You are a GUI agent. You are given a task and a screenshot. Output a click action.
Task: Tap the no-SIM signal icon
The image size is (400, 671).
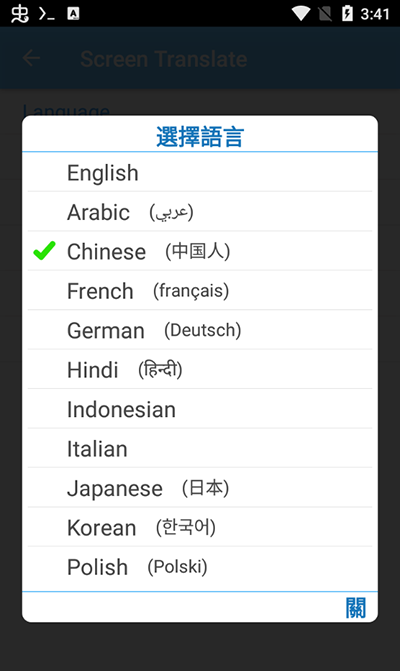click(325, 14)
